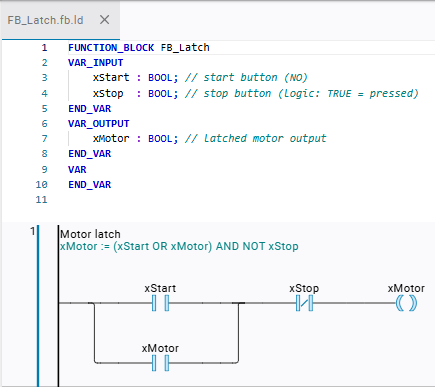This screenshot has width=435, height=387.
Task: Click the network comment with xMotor assignment
Action: tap(179, 247)
